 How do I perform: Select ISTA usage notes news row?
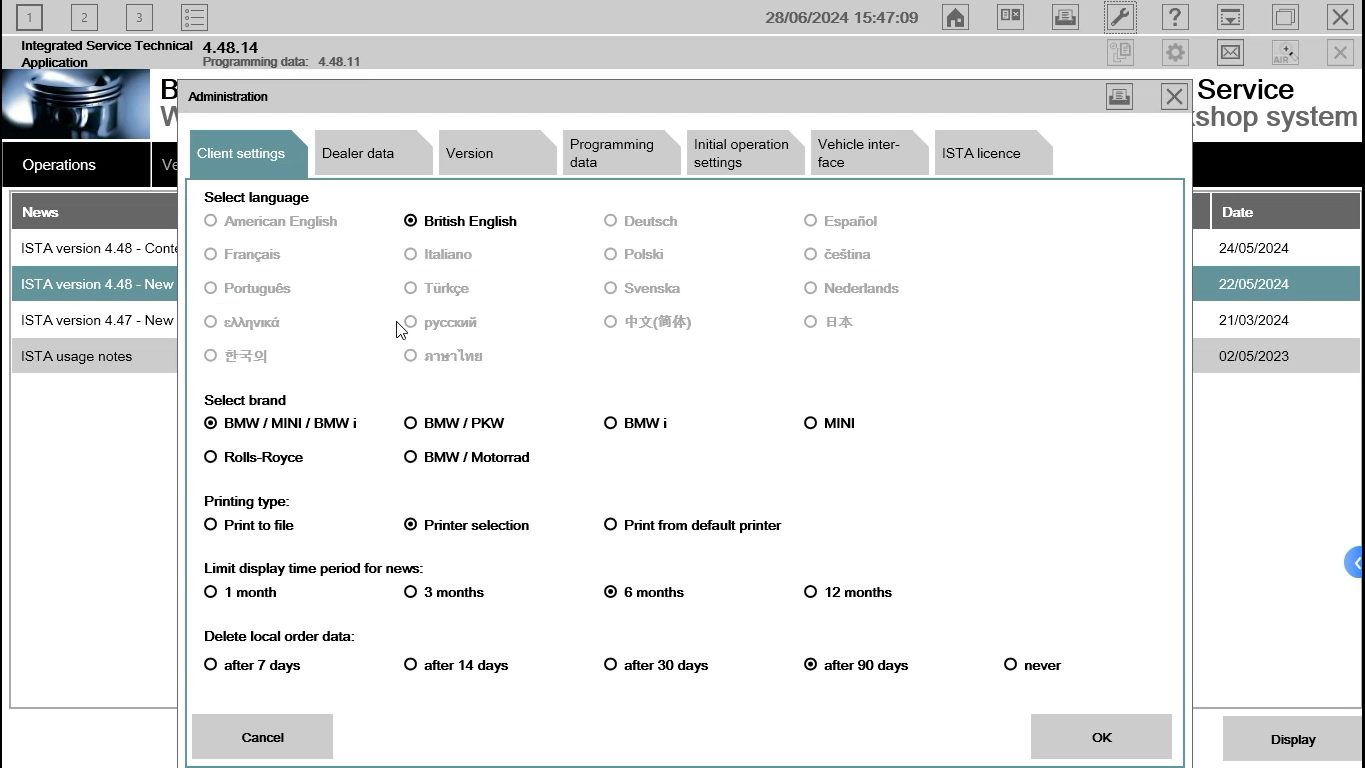tap(95, 356)
